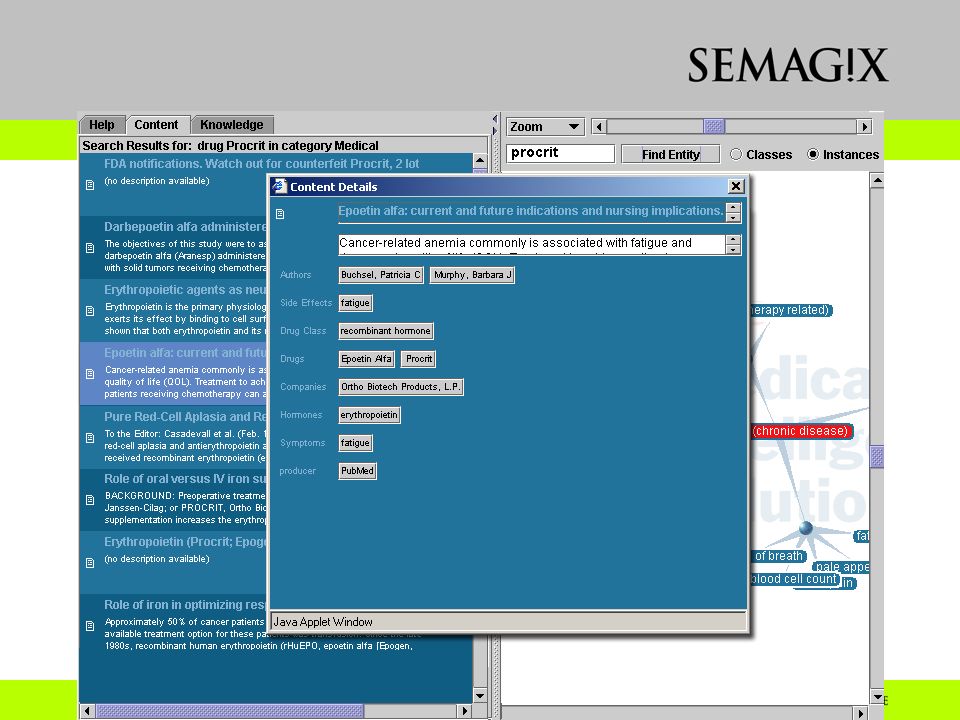Click the (therapy related) graph node
Image resolution: width=960 pixels, height=720 pixels.
point(790,310)
